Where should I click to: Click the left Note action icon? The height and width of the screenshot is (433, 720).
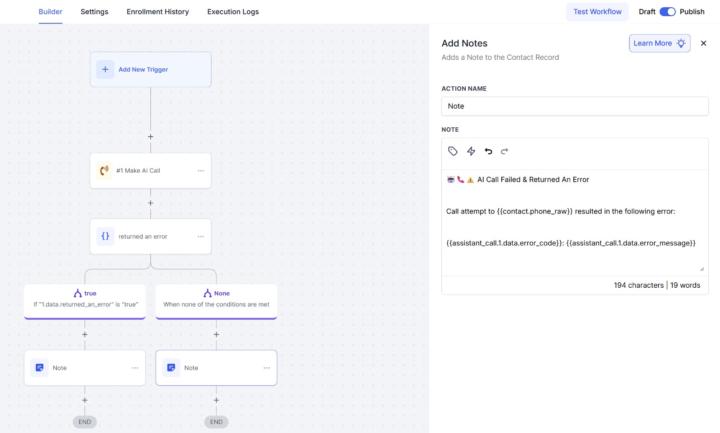(x=39, y=367)
